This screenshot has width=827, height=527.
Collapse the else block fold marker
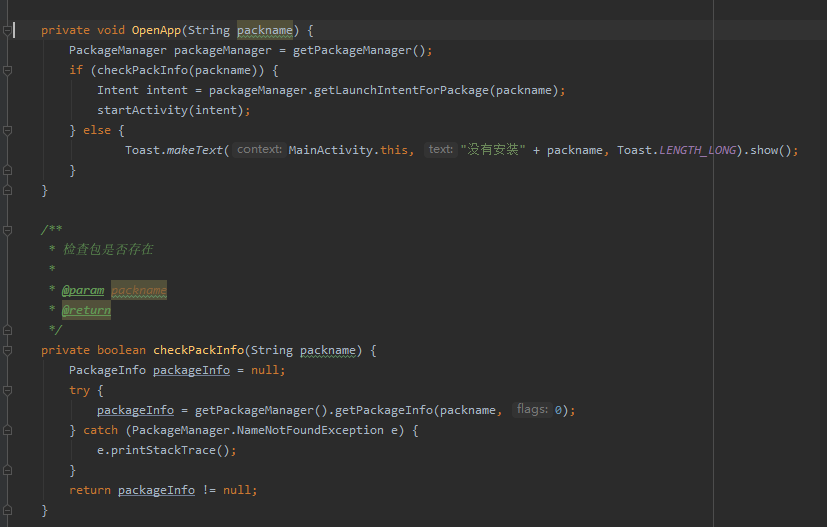coord(8,130)
